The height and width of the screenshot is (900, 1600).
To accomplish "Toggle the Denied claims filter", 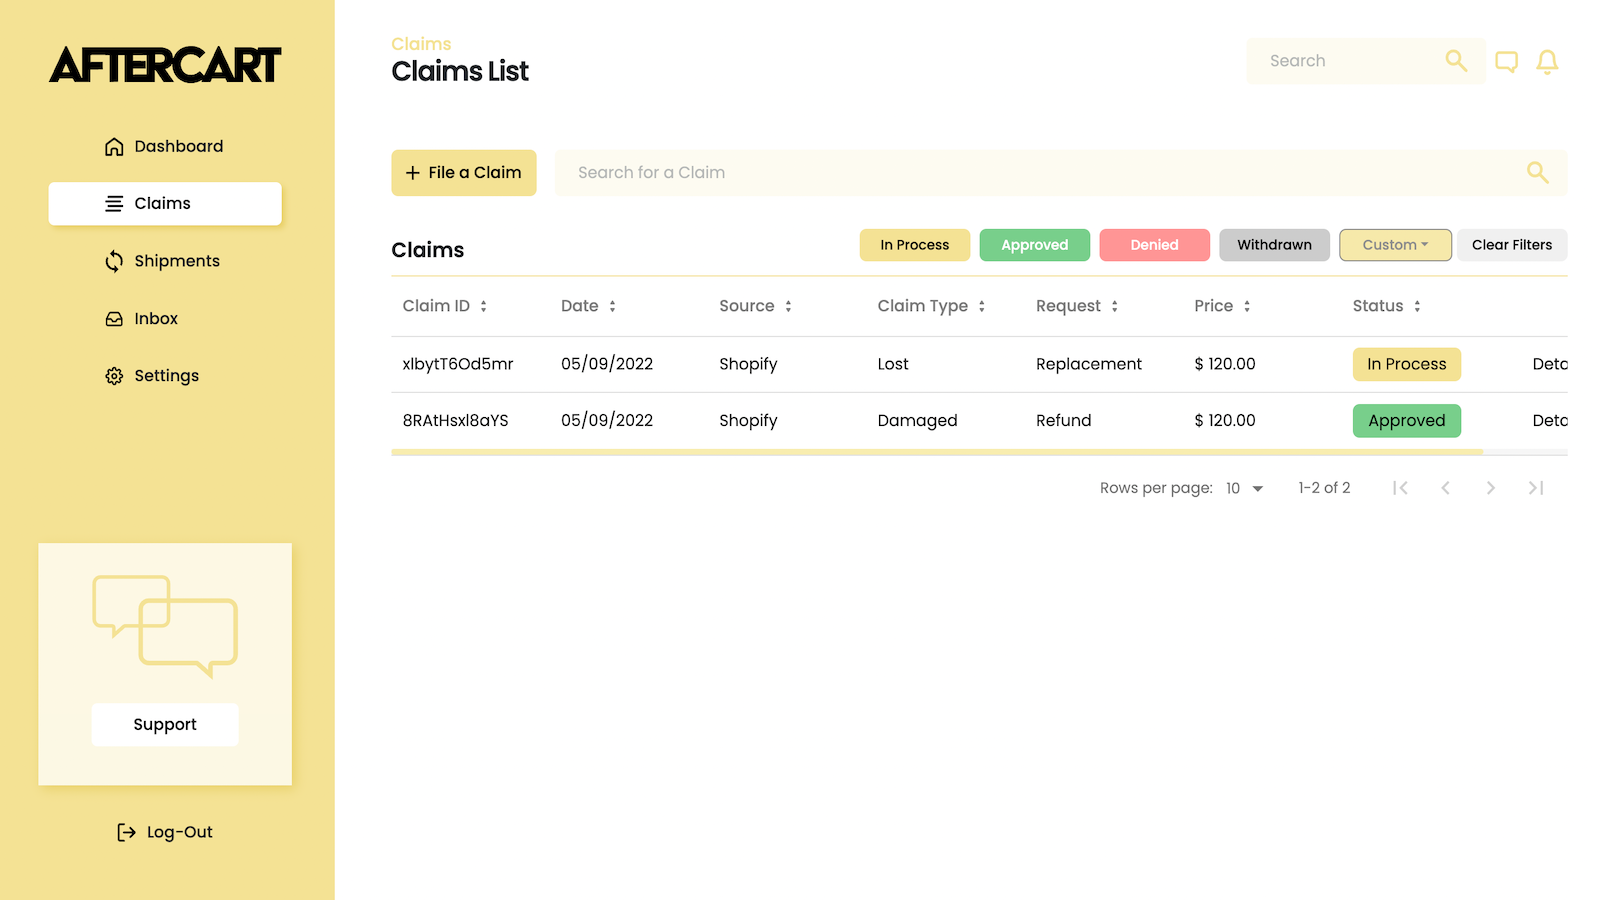I will point(1154,245).
